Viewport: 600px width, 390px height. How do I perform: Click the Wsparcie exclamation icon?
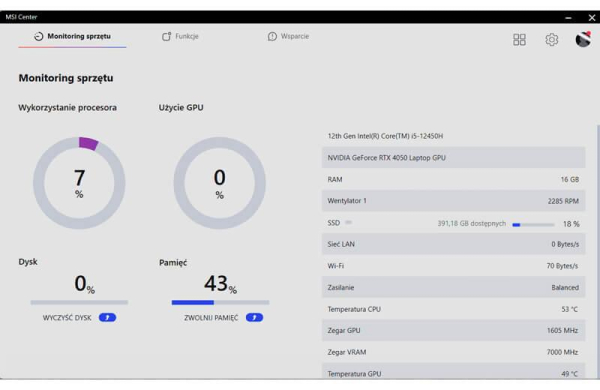(272, 36)
